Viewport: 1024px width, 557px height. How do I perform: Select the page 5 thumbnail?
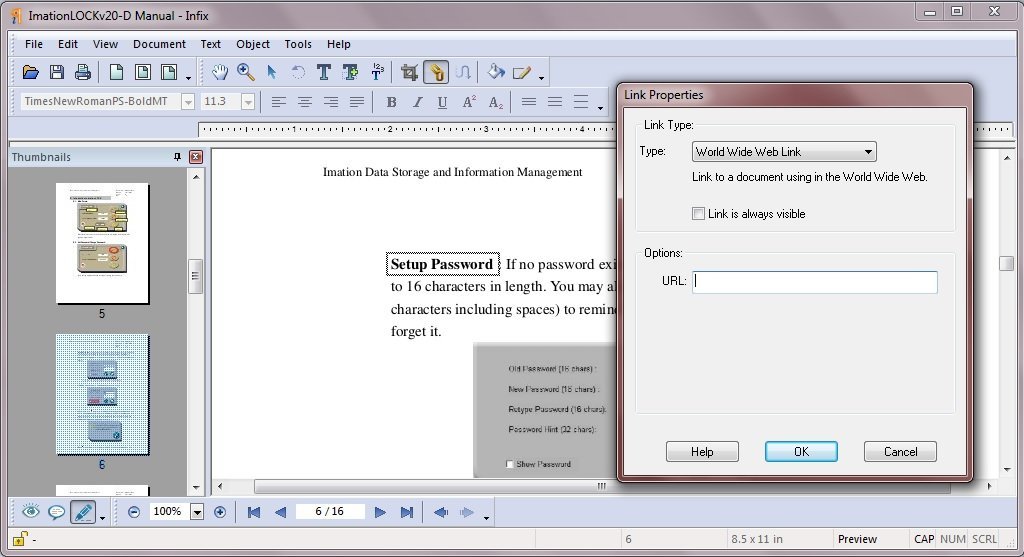[103, 244]
